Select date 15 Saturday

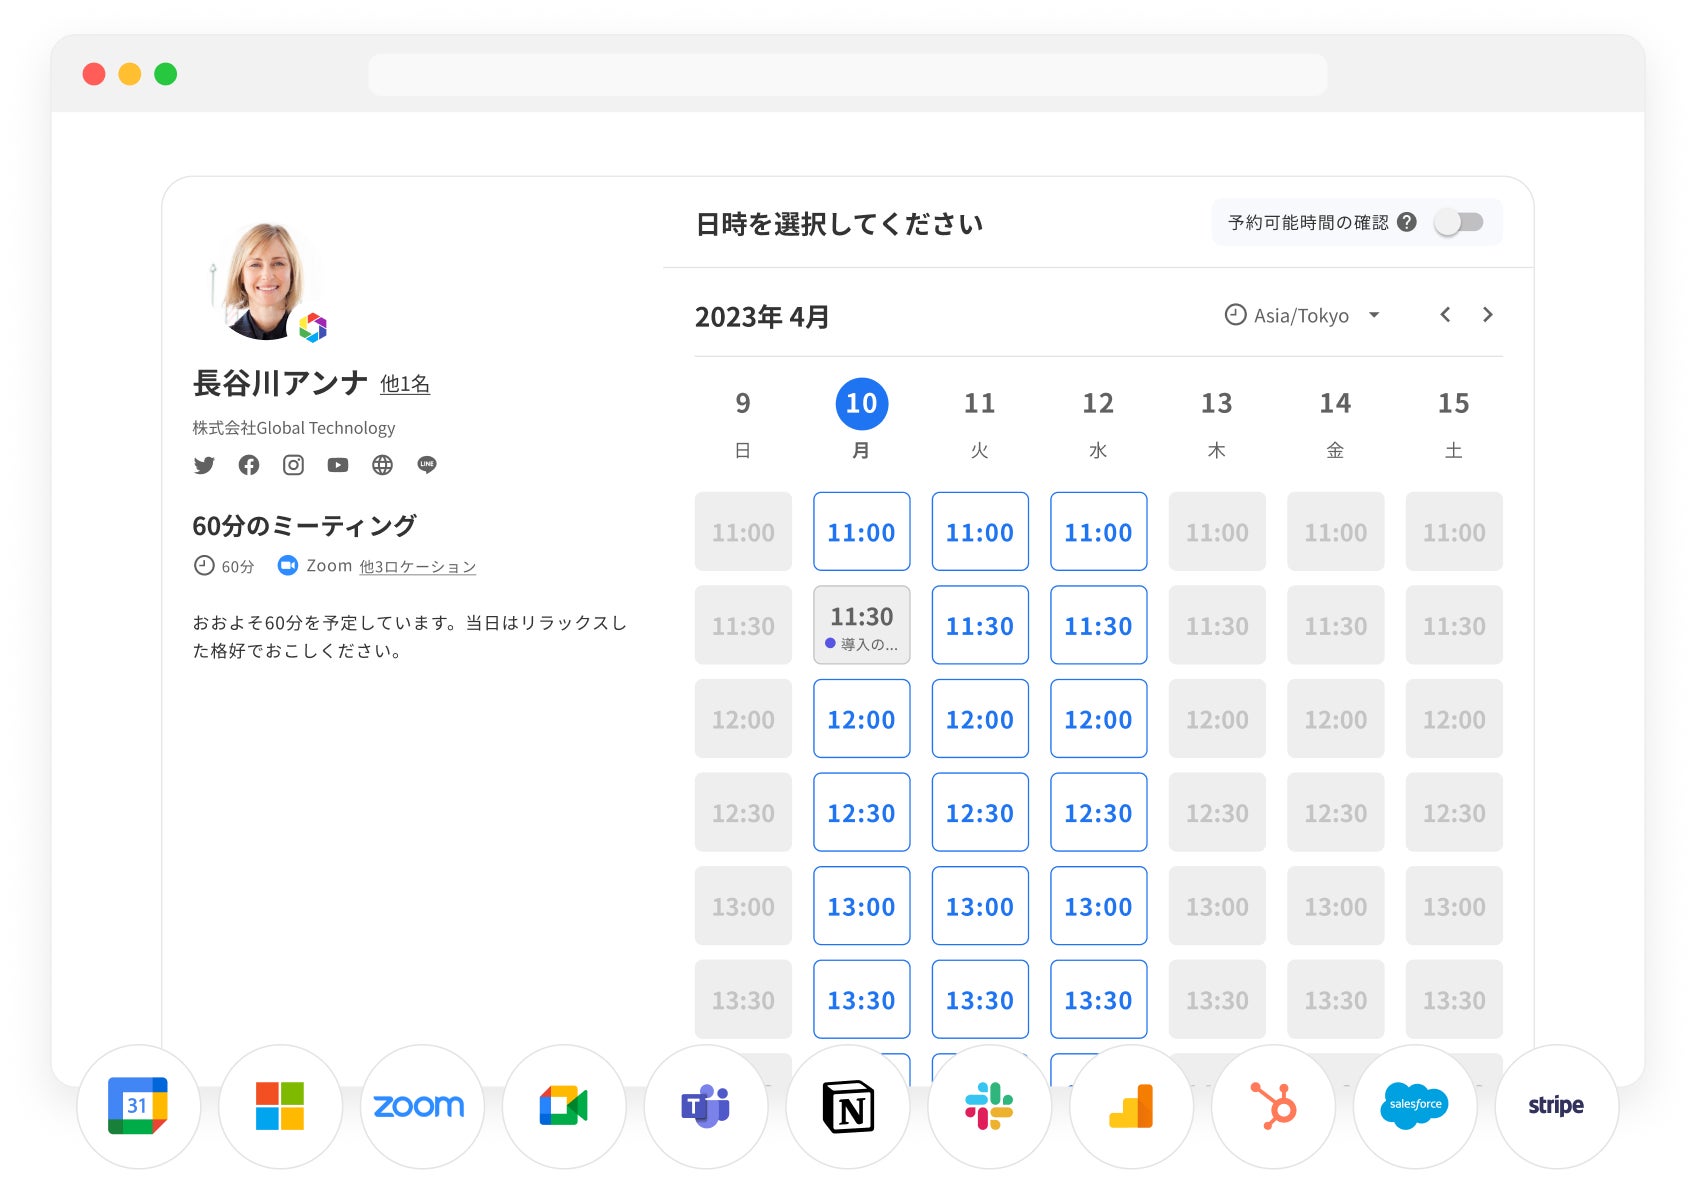1454,404
